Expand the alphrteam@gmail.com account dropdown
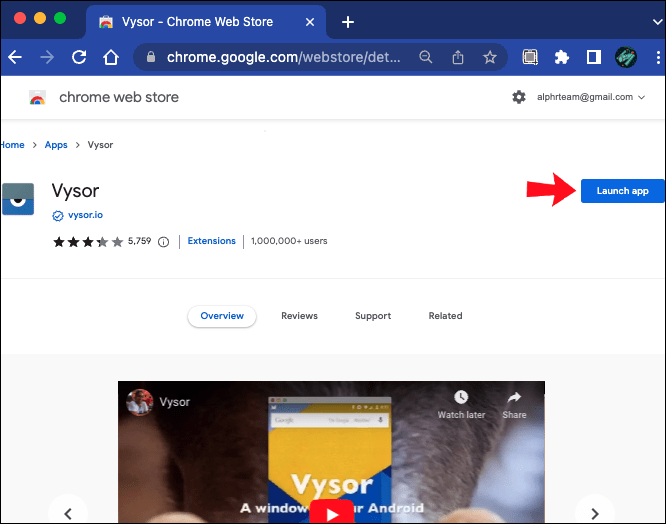Image resolution: width=666 pixels, height=524 pixels. click(x=591, y=97)
